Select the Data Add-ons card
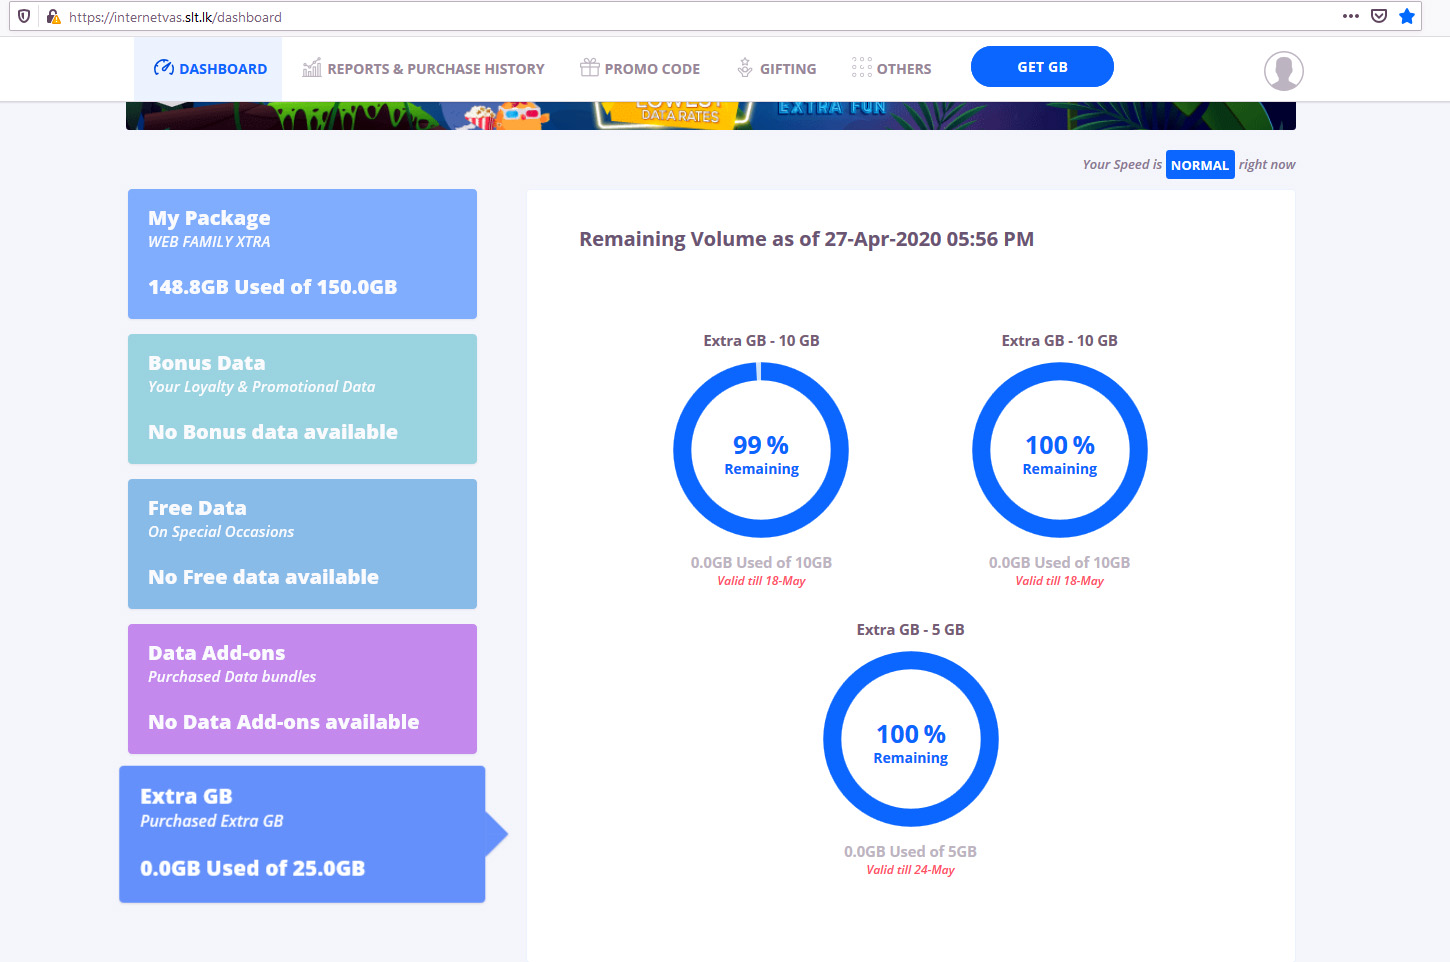1450x962 pixels. tap(302, 689)
